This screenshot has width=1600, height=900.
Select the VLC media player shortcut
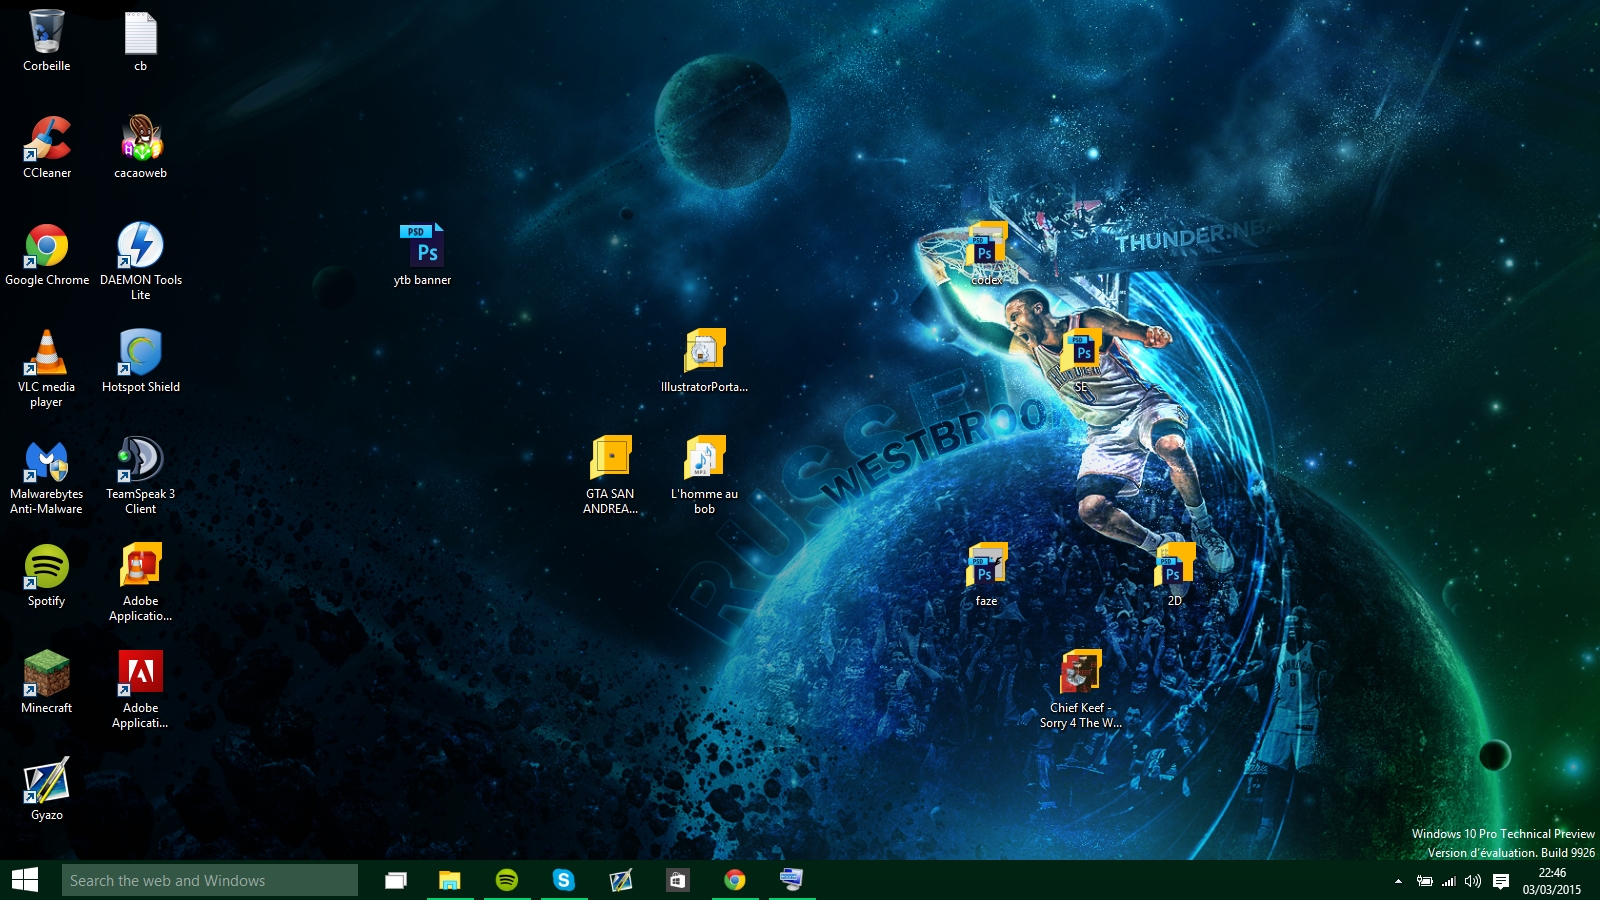click(x=46, y=369)
